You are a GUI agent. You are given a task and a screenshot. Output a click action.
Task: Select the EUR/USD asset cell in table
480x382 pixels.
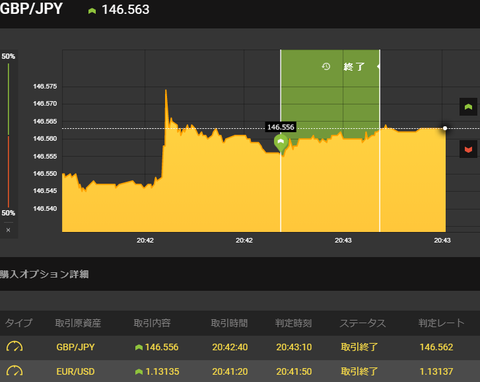(76, 371)
